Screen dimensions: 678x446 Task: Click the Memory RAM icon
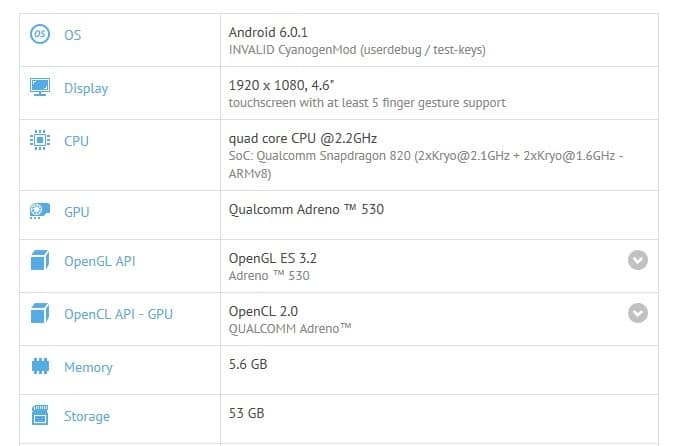tap(41, 367)
